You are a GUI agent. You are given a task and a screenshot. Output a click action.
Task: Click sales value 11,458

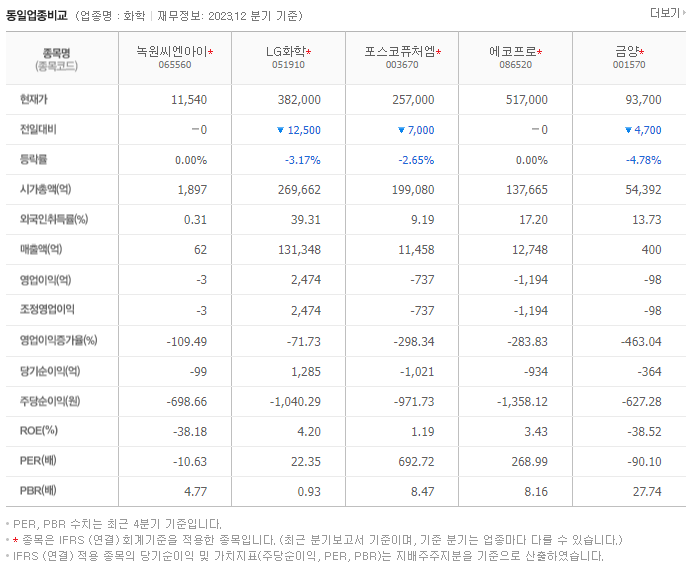(x=416, y=250)
